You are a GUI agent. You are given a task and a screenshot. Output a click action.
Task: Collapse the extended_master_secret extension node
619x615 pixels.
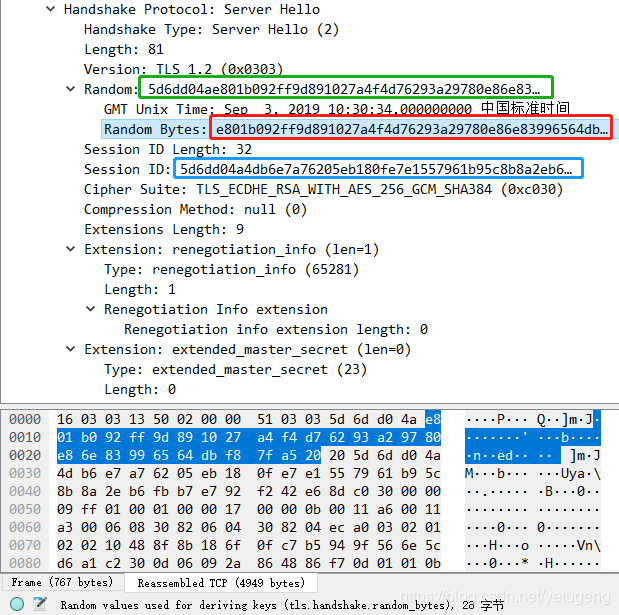[x=70, y=349]
